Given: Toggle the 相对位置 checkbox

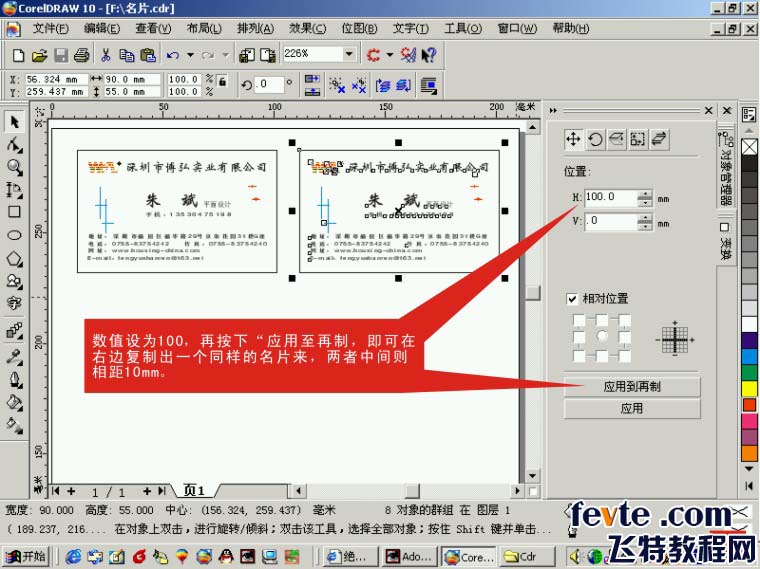Looking at the screenshot, I should point(572,299).
